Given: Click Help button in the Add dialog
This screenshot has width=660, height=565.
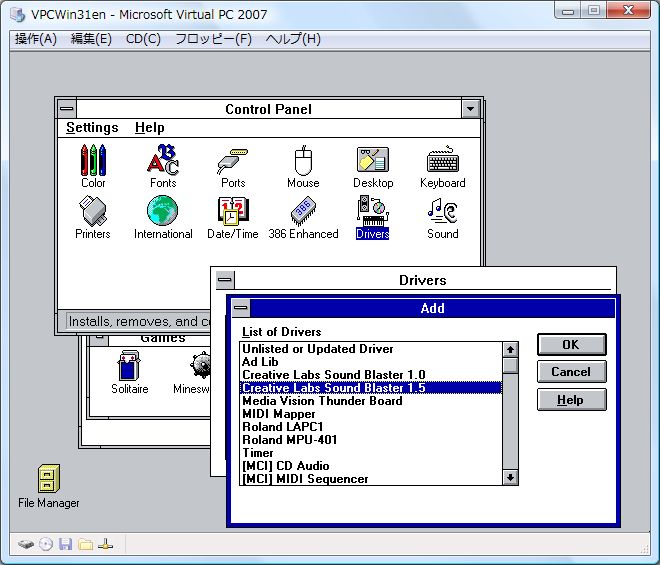Looking at the screenshot, I should [572, 400].
